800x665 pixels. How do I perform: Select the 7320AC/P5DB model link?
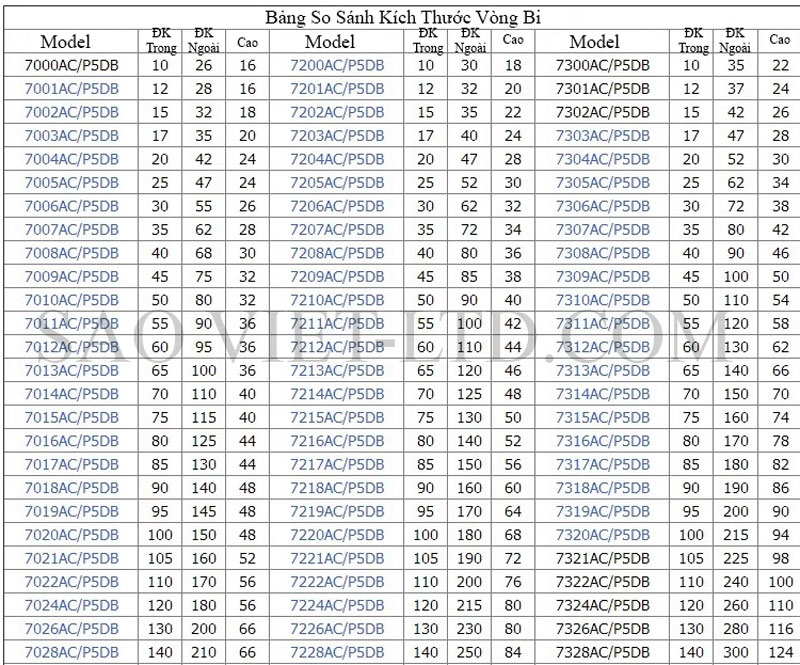pyautogui.click(x=602, y=534)
